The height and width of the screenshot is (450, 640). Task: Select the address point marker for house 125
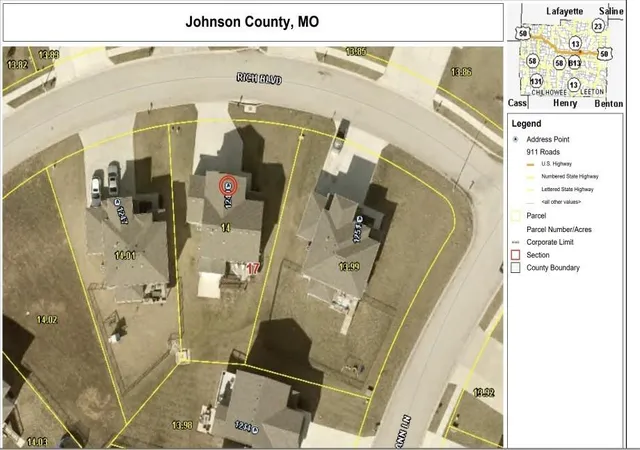point(360,220)
